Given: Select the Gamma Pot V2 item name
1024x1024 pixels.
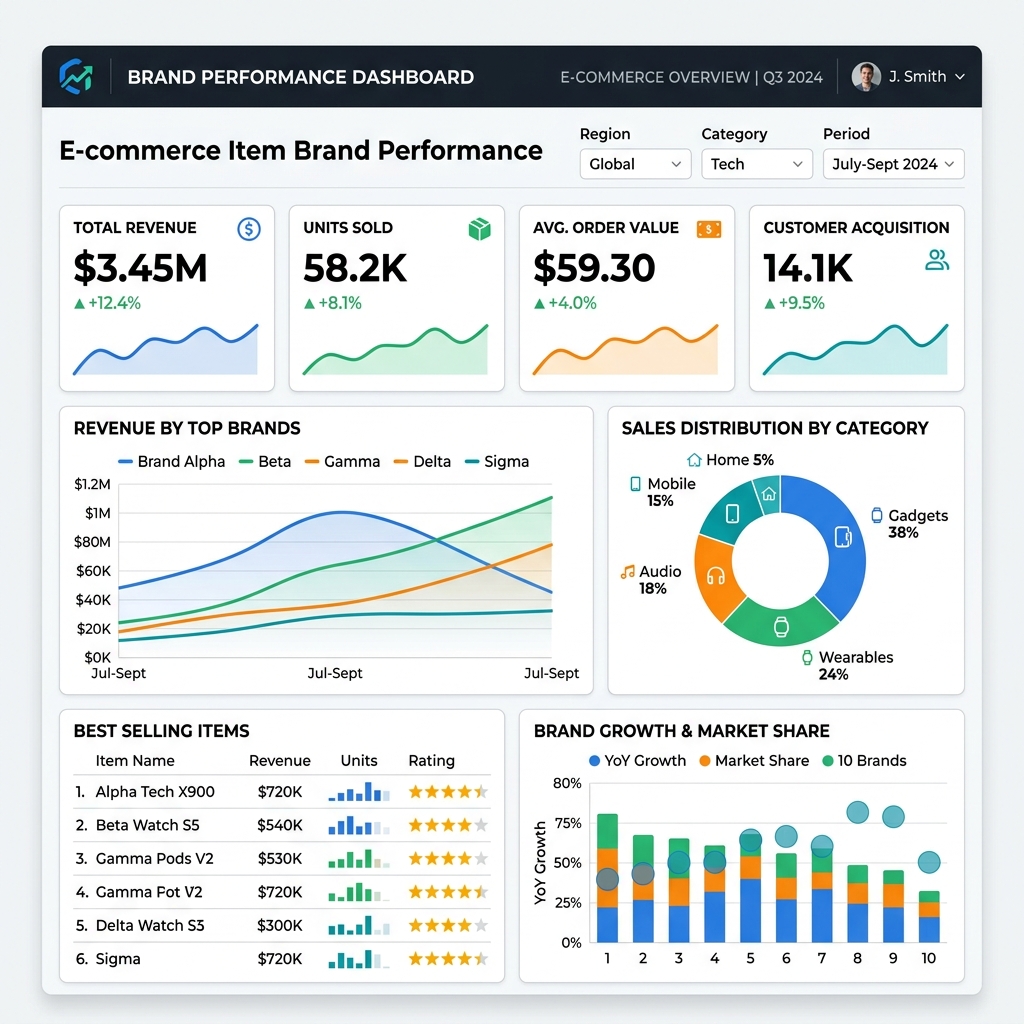Looking at the screenshot, I should pos(149,892).
